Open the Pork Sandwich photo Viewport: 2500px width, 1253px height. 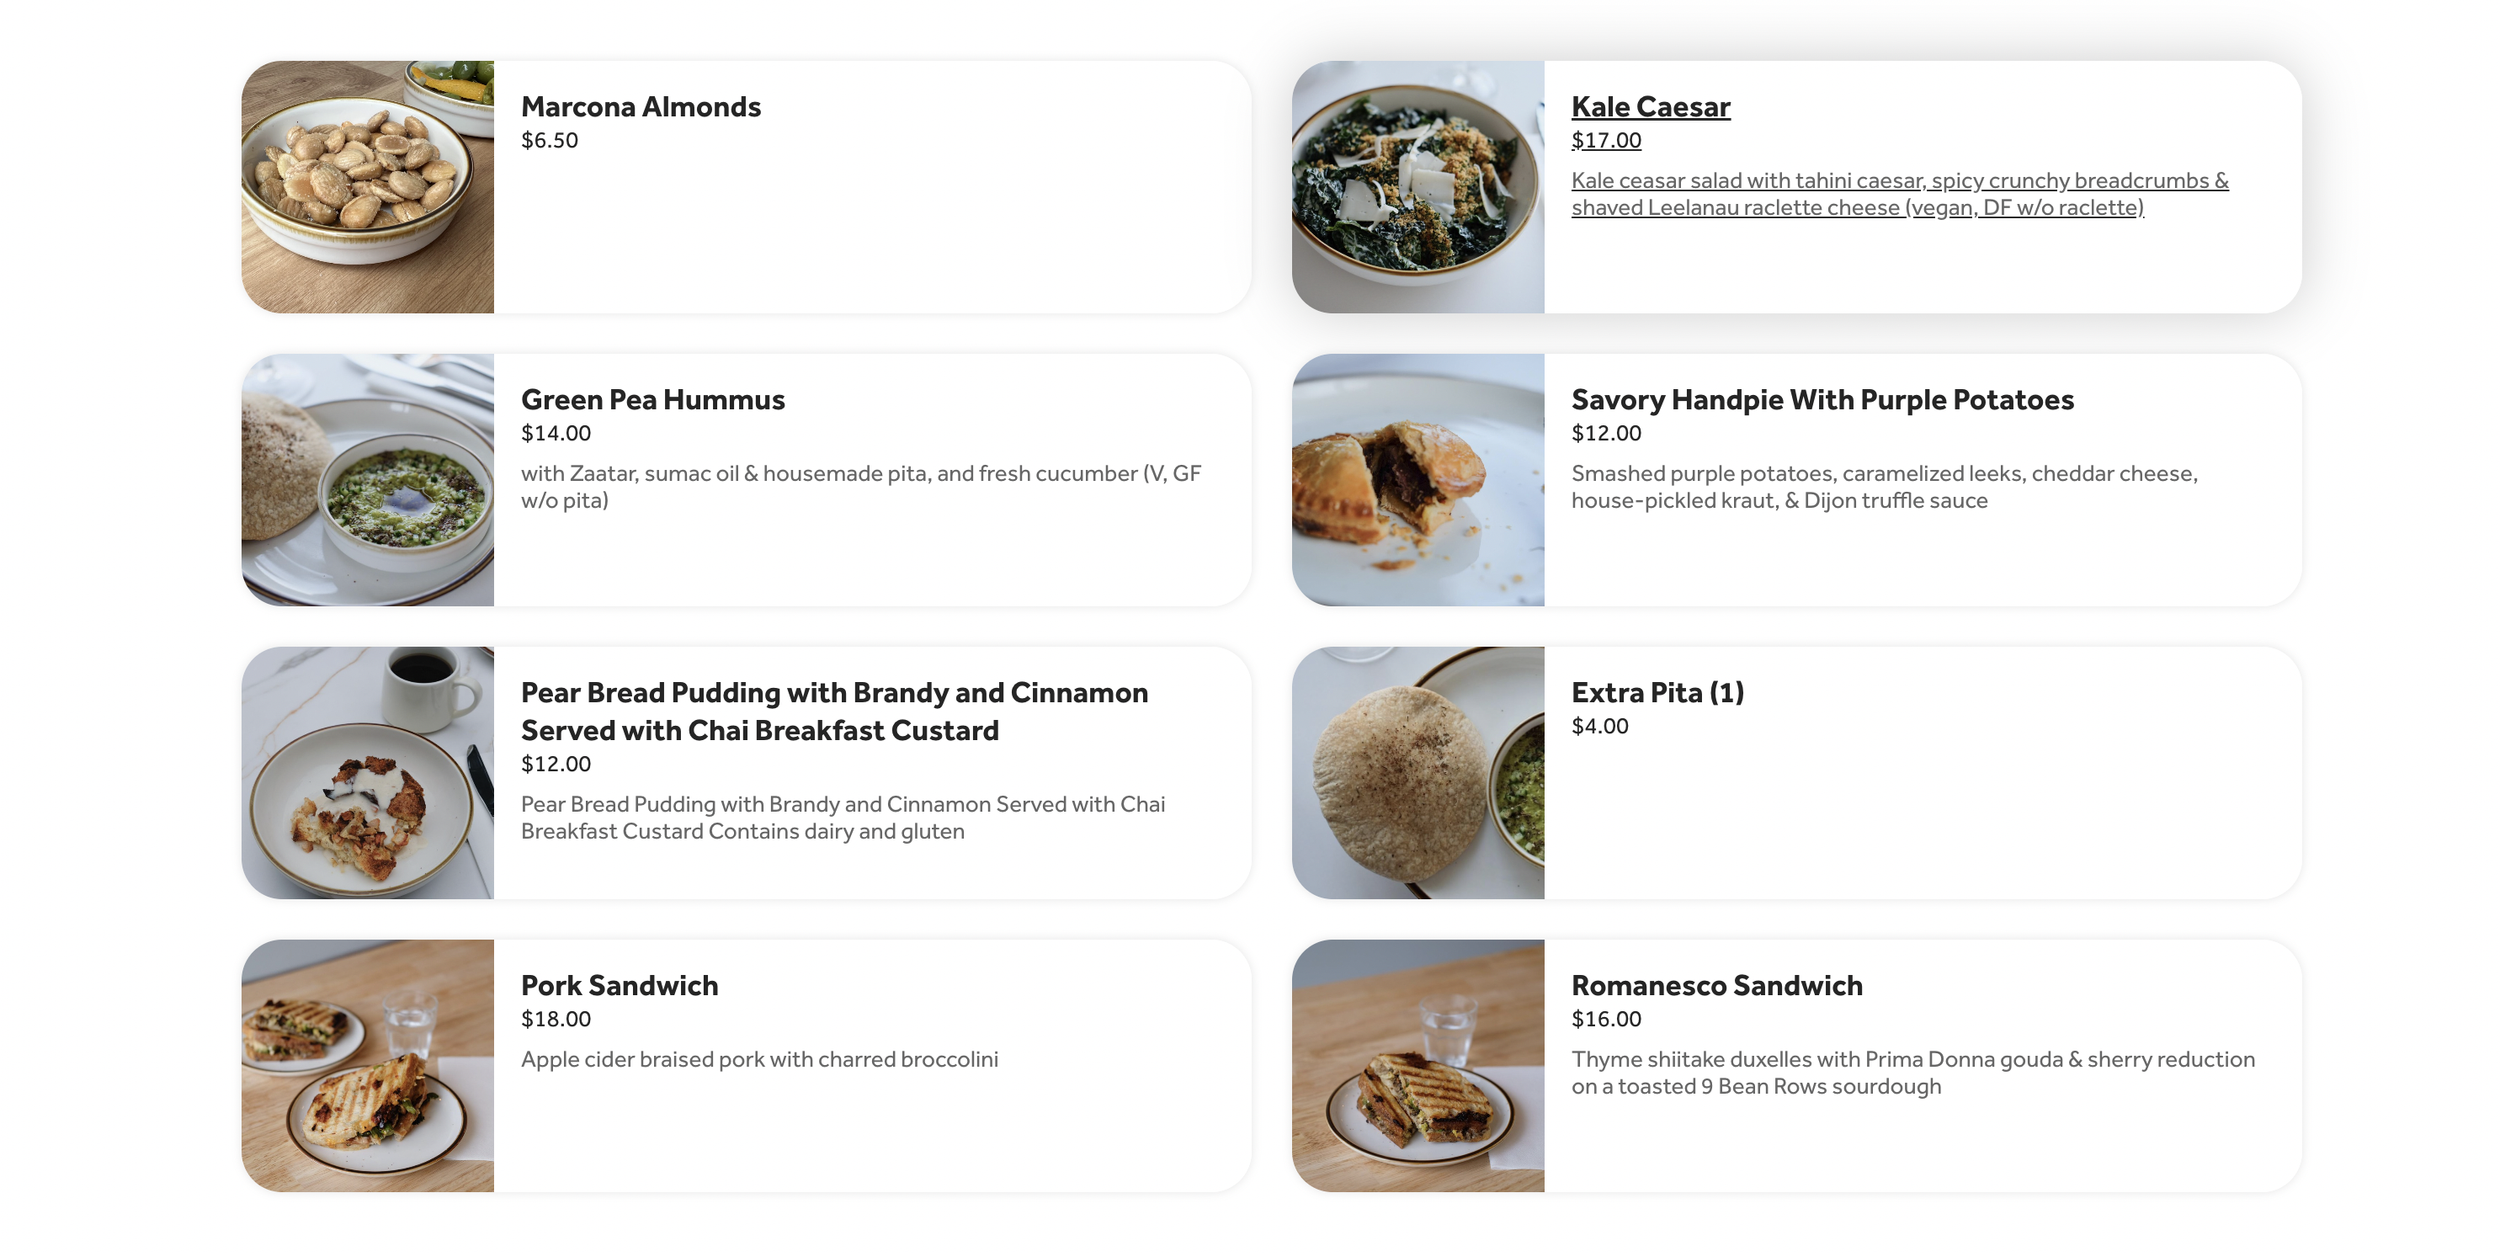367,1066
